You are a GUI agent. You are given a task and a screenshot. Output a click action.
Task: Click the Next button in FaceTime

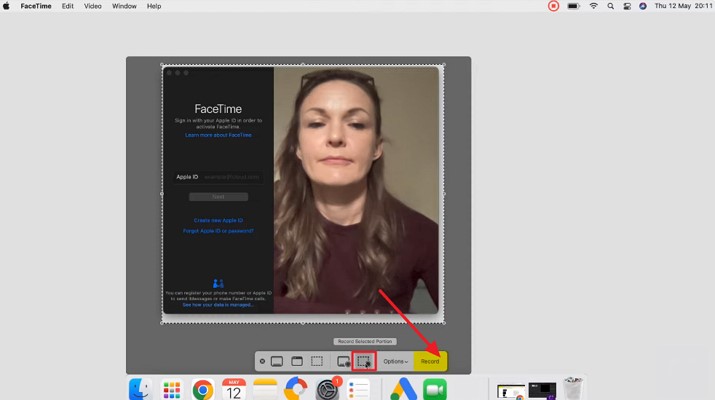218,197
